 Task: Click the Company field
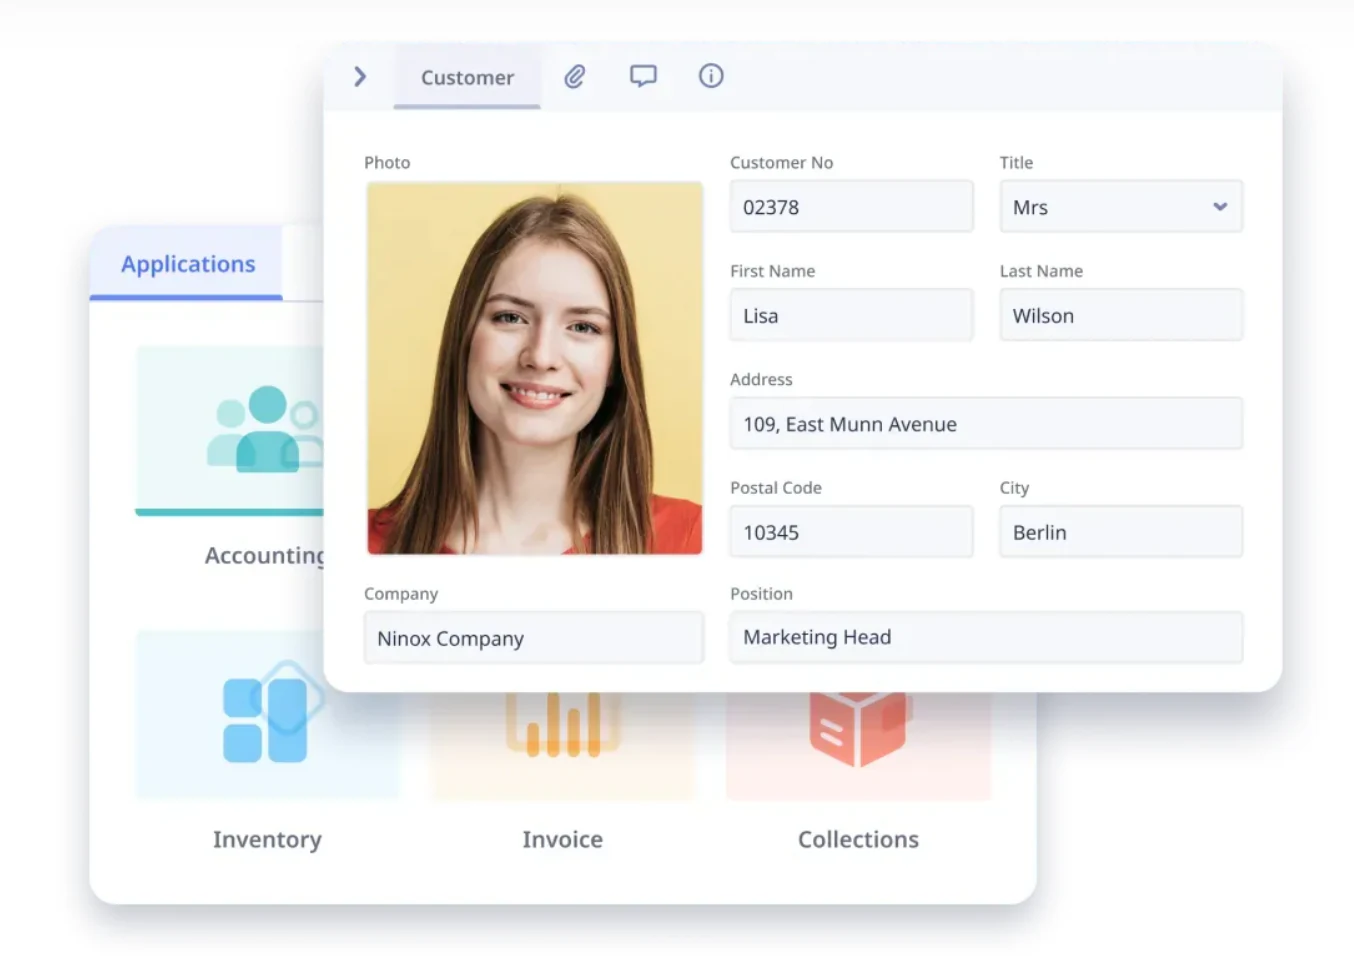click(x=534, y=638)
